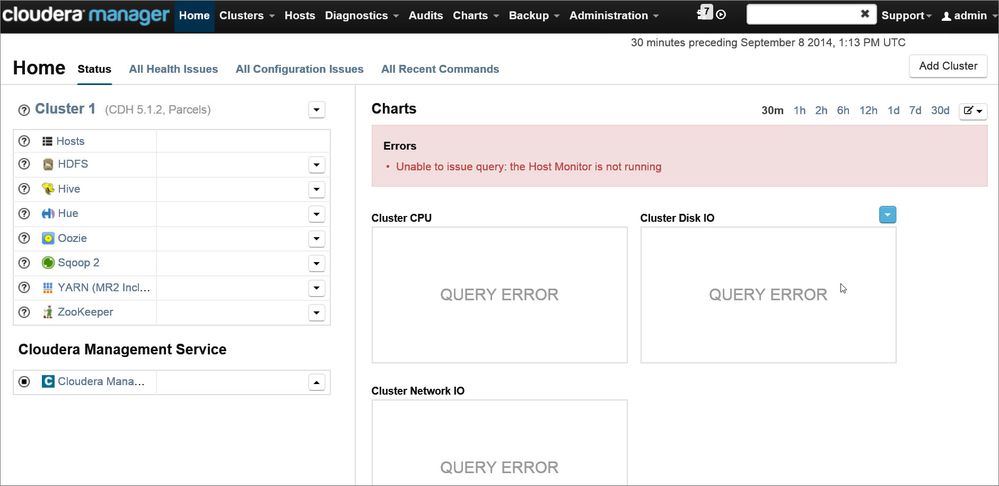This screenshot has height=486, width=999.
Task: Switch to All Configuration Issues tab
Action: (299, 69)
